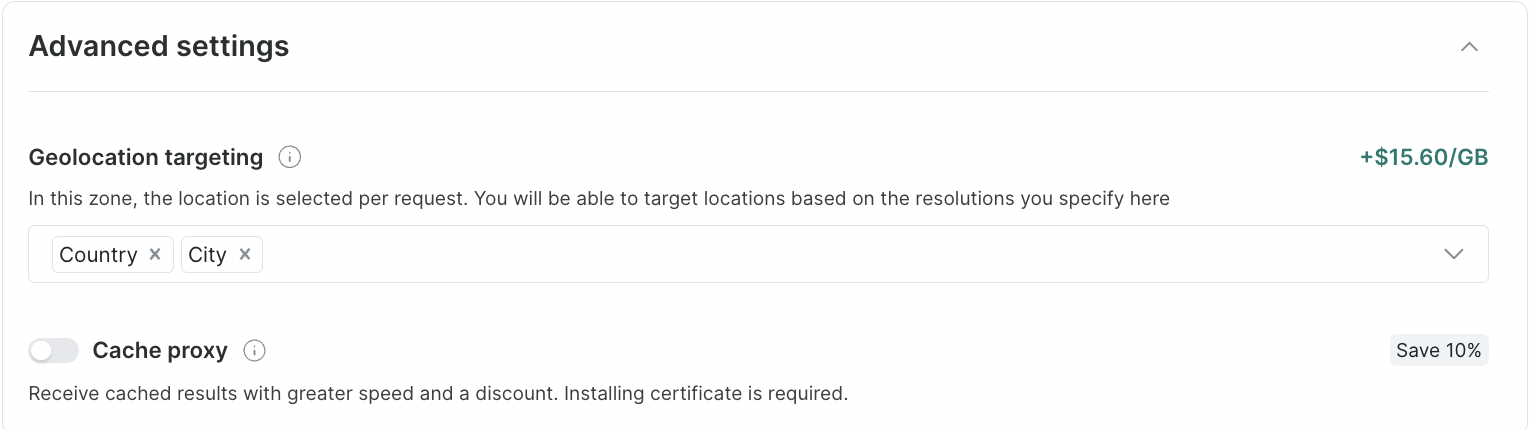Click the geolocation description text
The width and height of the screenshot is (1530, 430).
click(599, 198)
